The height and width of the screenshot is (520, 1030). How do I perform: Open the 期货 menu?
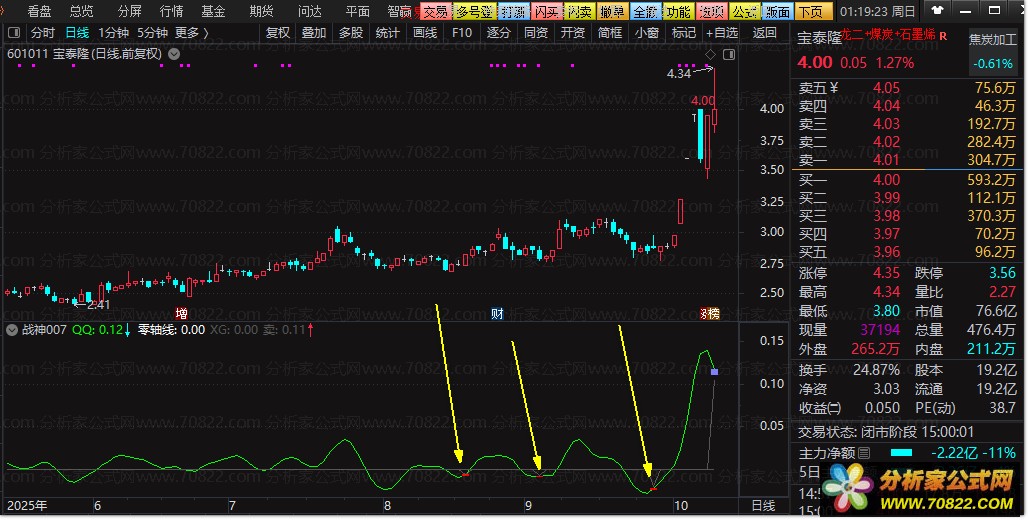pos(261,11)
